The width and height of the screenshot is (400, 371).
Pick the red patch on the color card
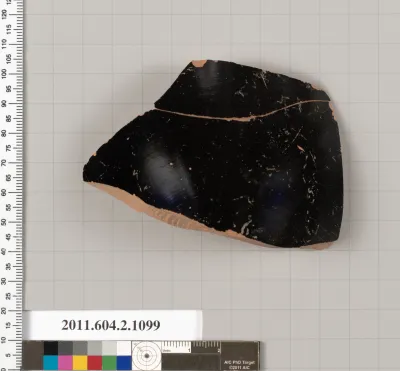pyautogui.click(x=95, y=363)
